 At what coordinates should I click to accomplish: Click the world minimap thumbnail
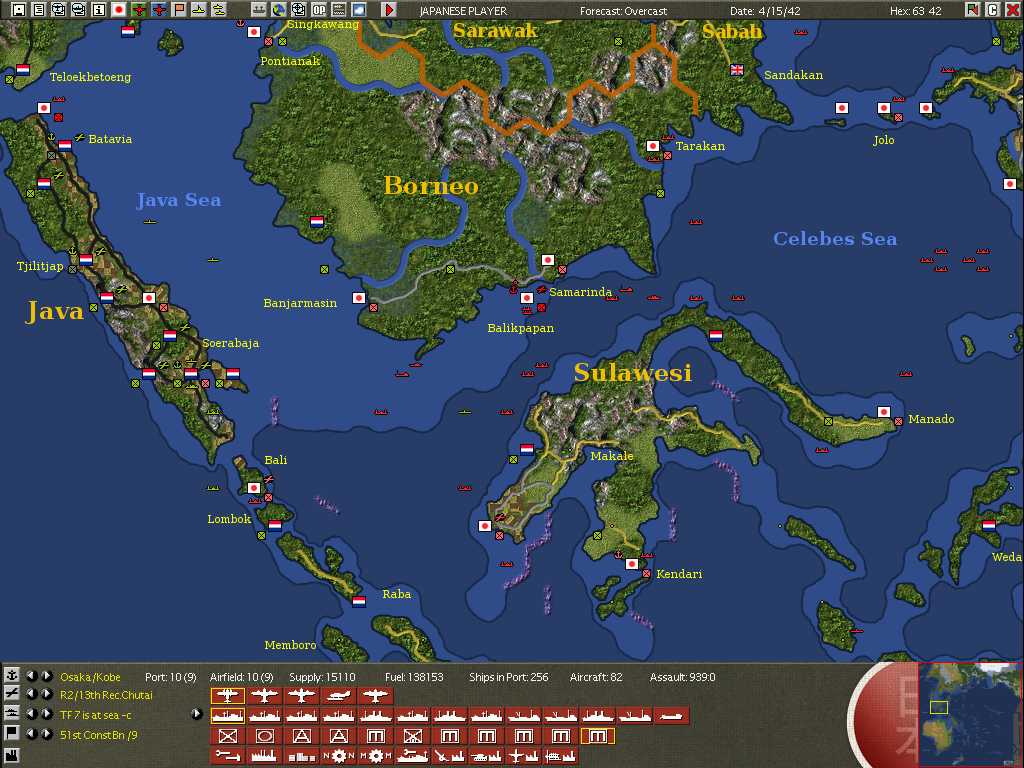[969, 714]
